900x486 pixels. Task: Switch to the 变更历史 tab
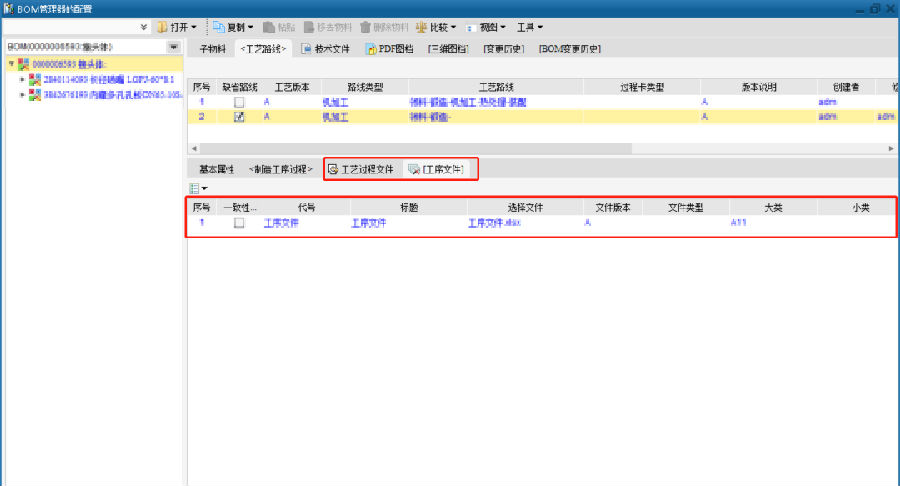pyautogui.click(x=503, y=49)
